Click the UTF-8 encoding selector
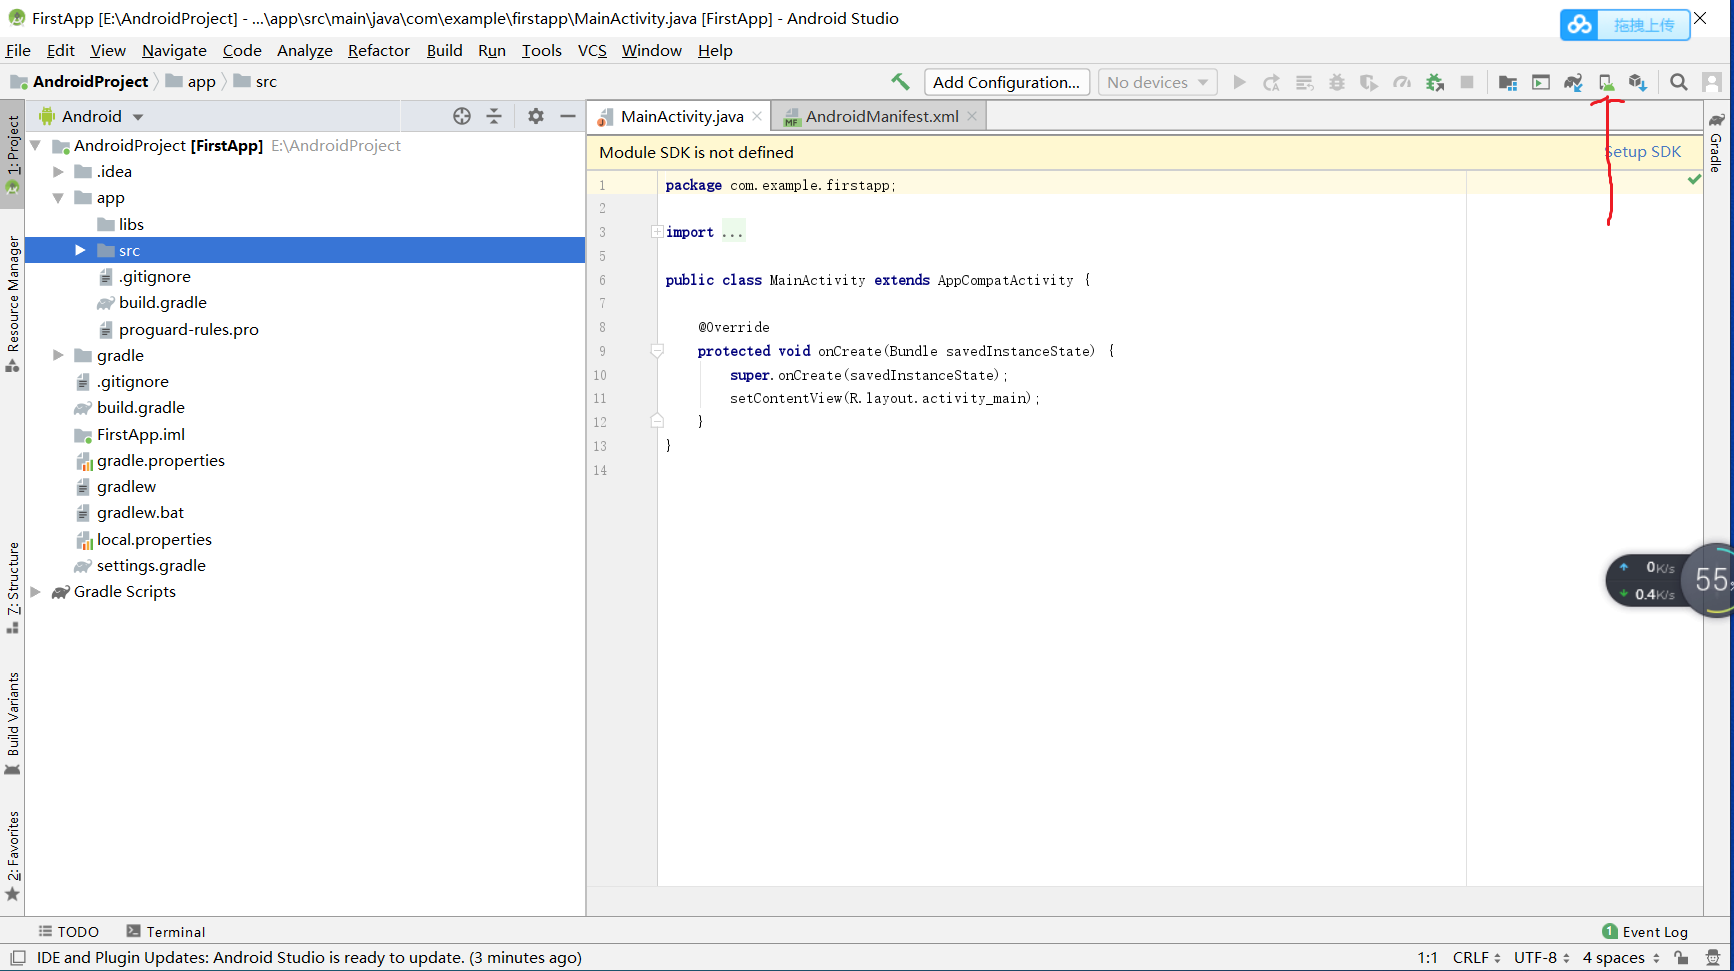Screen dimensions: 1734x971 [x=1541, y=958]
